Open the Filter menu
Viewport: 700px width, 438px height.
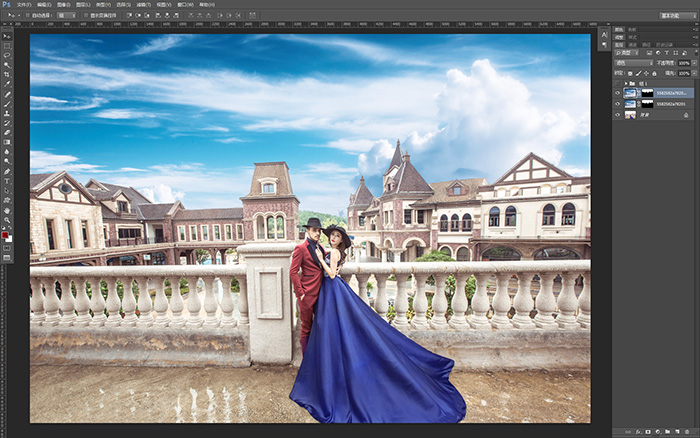[143, 4]
